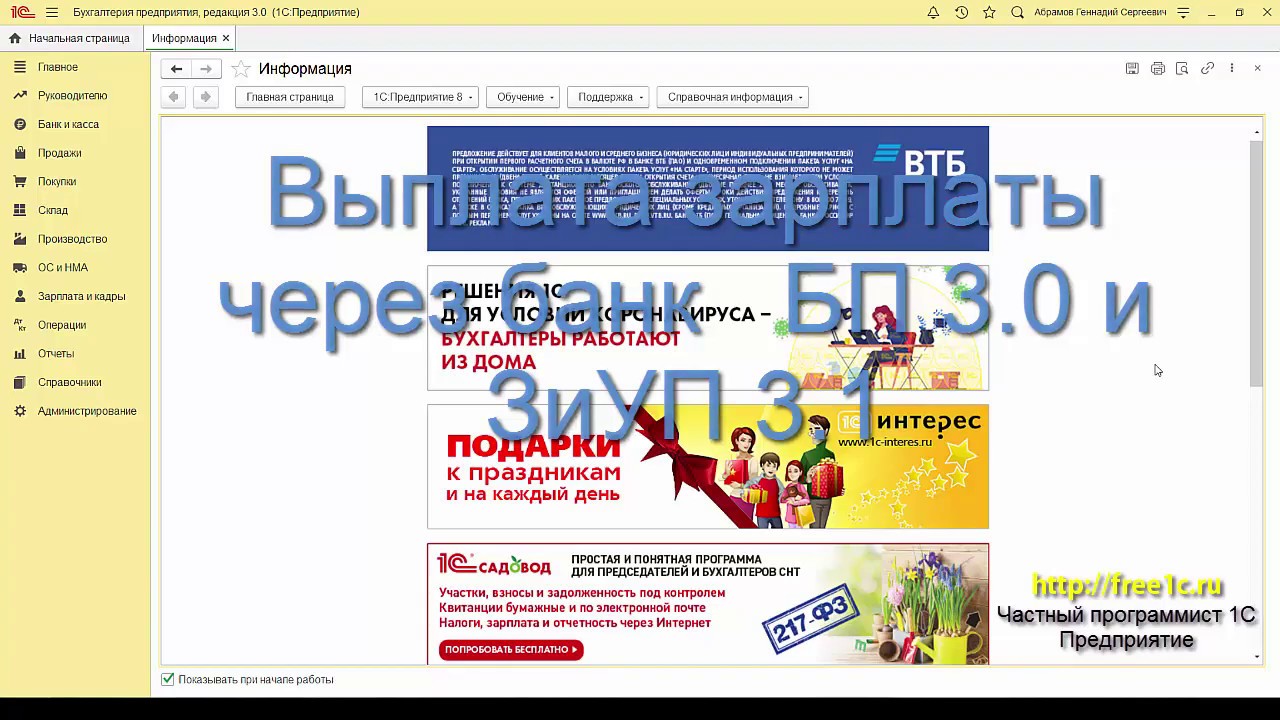
Task: Click the vertical scrollbar thumb
Action: [x=1256, y=264]
